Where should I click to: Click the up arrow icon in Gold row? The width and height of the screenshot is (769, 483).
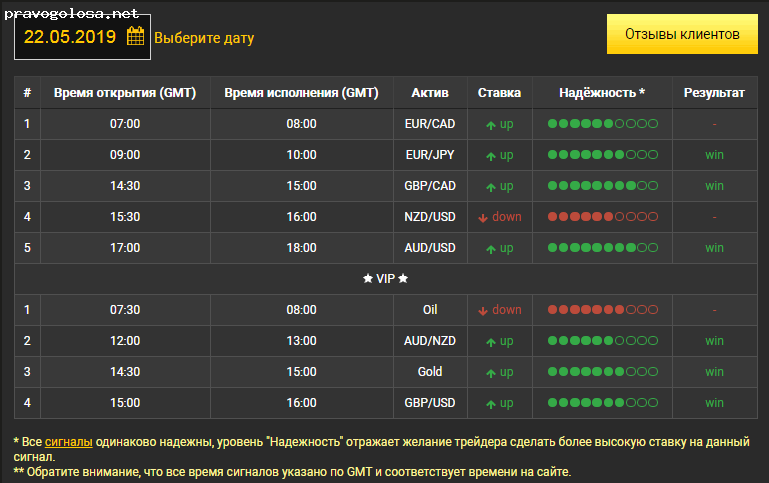490,373
